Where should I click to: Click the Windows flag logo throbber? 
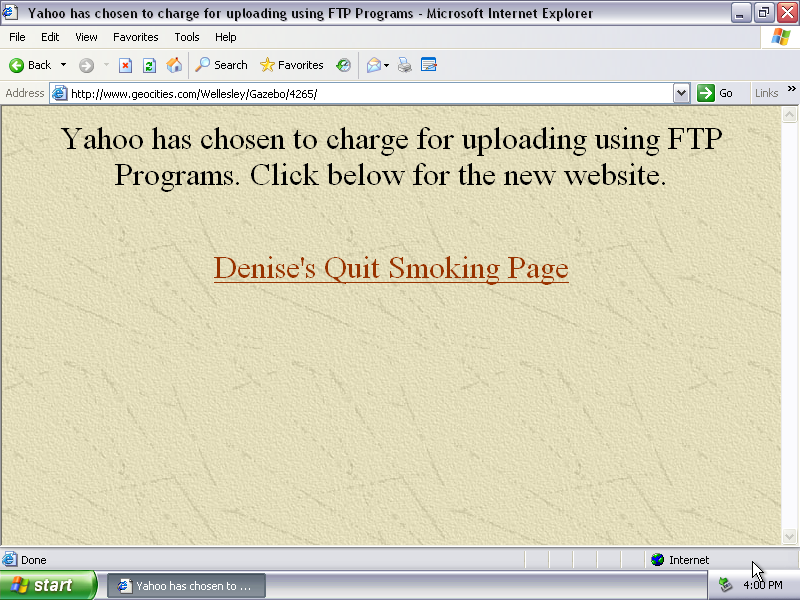(780, 37)
